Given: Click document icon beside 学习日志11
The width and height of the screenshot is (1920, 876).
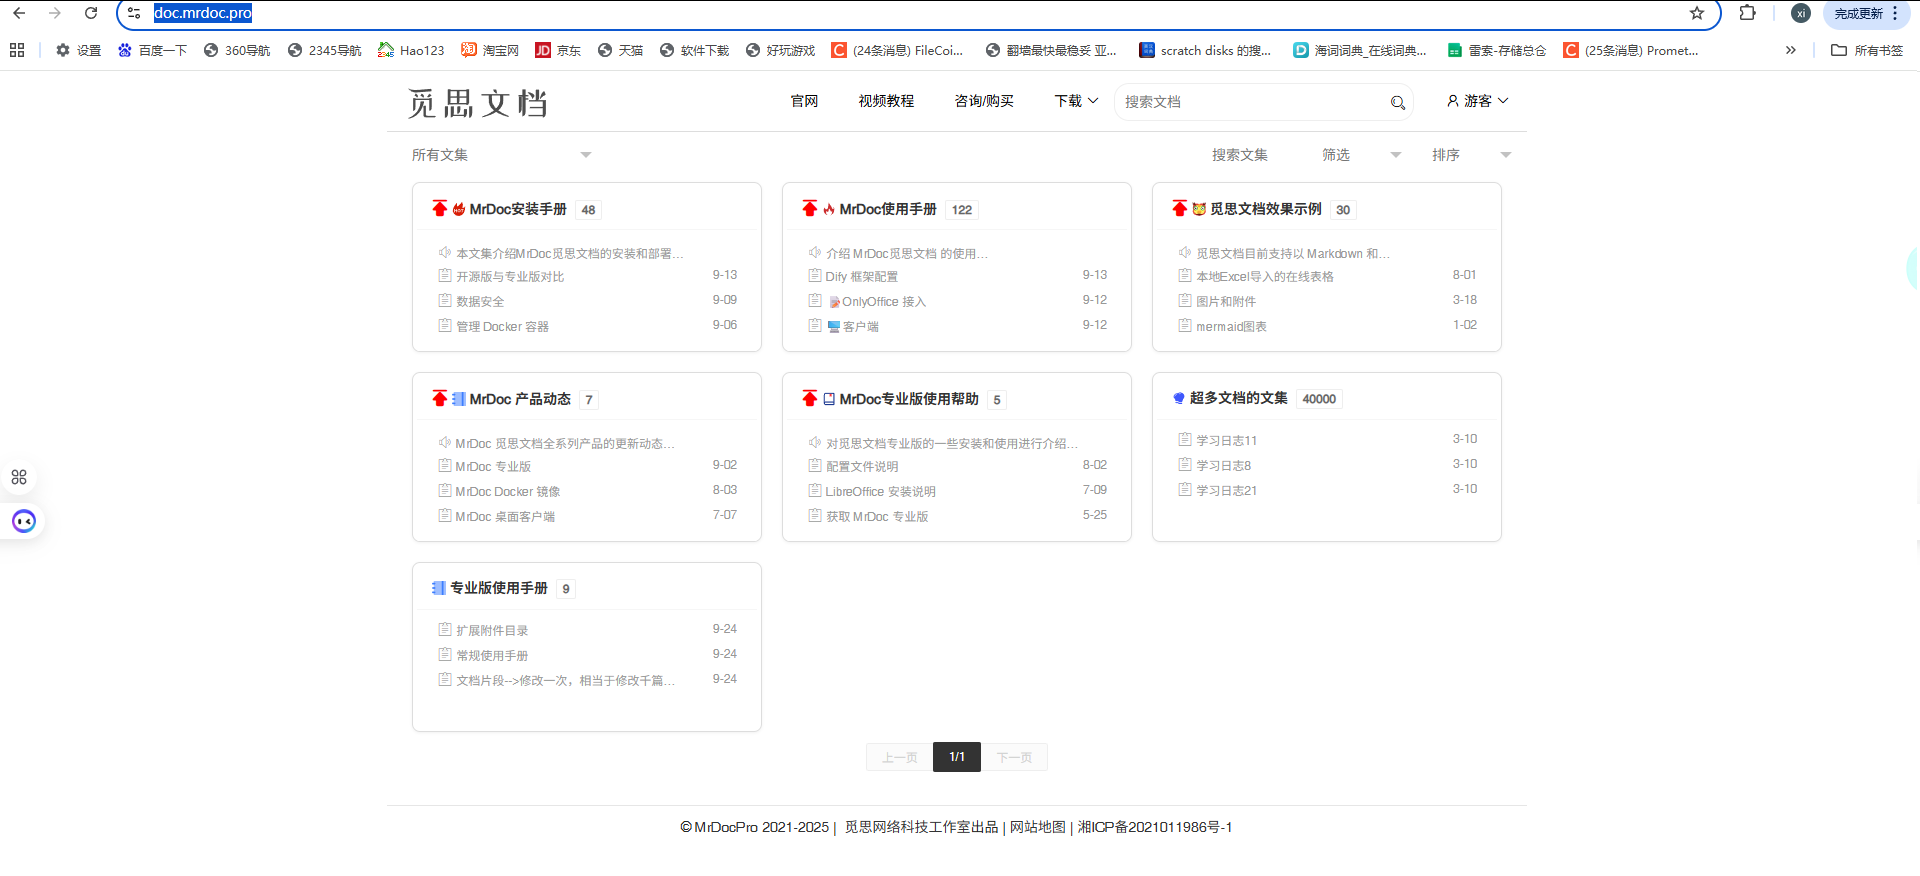Looking at the screenshot, I should pyautogui.click(x=1185, y=439).
